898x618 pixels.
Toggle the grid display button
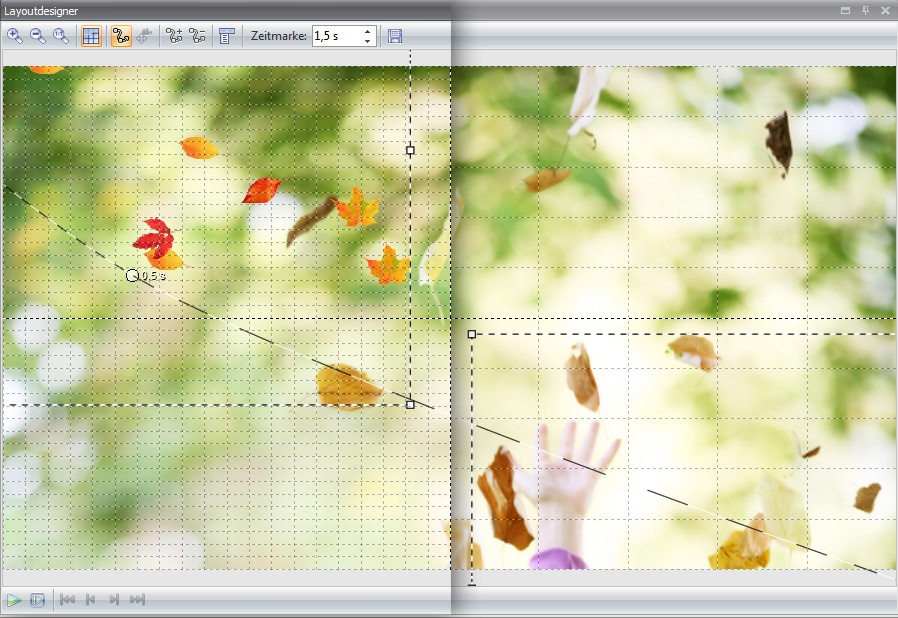tap(91, 36)
